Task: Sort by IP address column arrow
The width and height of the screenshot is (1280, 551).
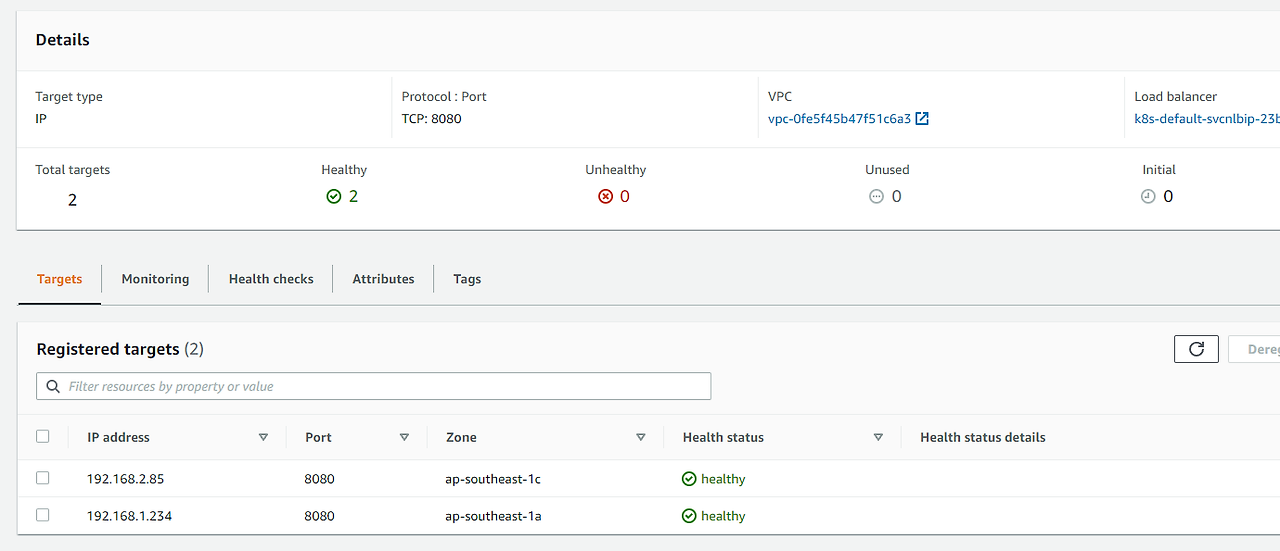Action: pos(263,437)
